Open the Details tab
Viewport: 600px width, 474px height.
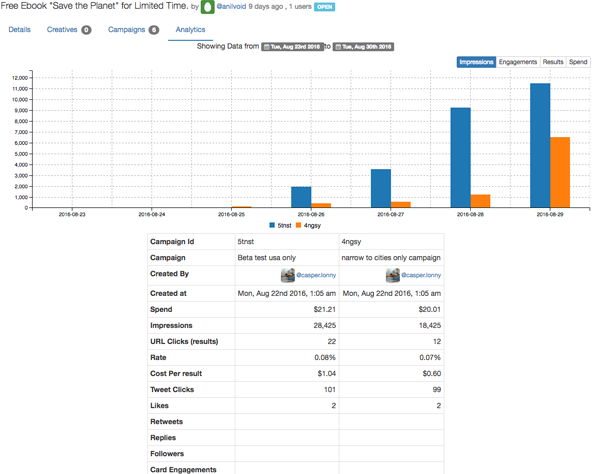[x=19, y=30]
